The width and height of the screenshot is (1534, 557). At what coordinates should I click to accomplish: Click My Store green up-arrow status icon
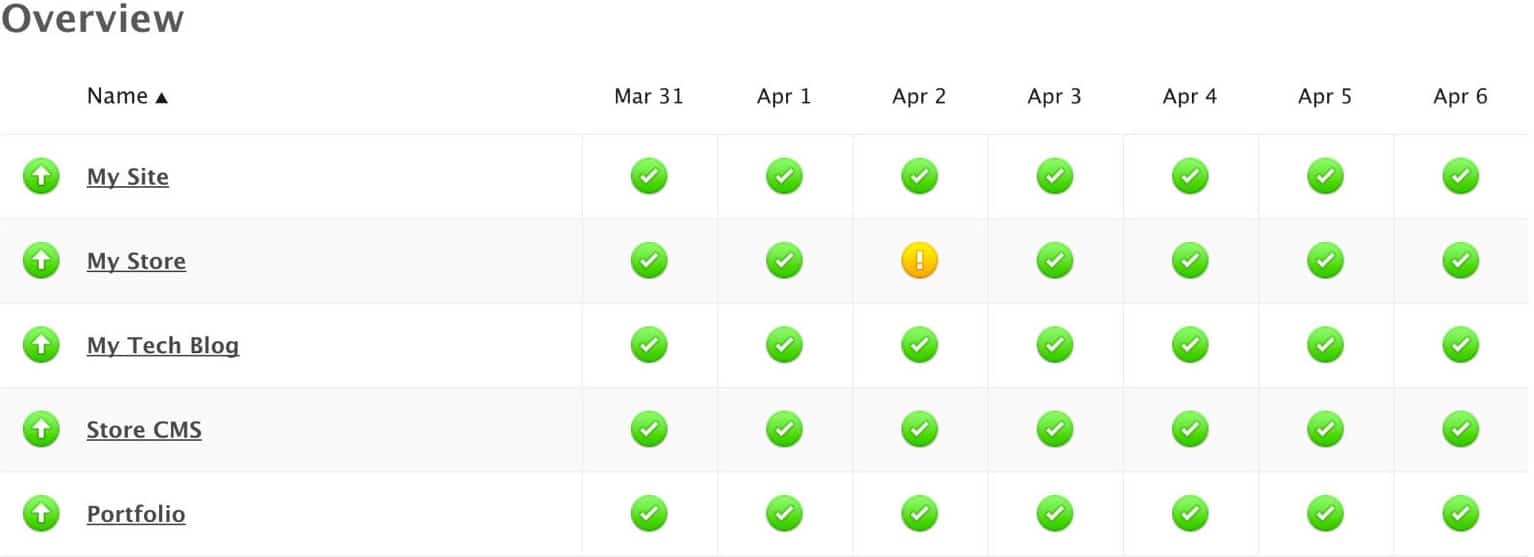[x=41, y=261]
